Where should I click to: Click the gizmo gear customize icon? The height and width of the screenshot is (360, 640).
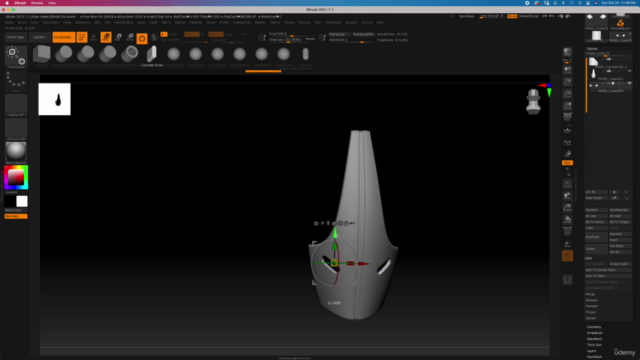pos(316,223)
